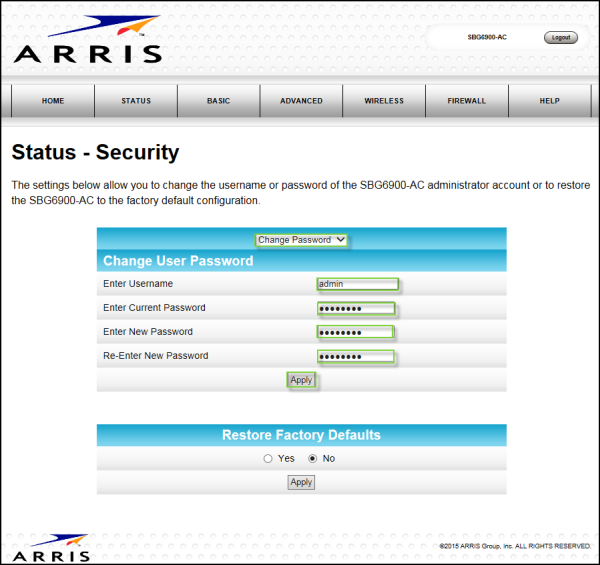The image size is (600, 565).
Task: Click the ARRIS logo in the header
Action: point(88,40)
